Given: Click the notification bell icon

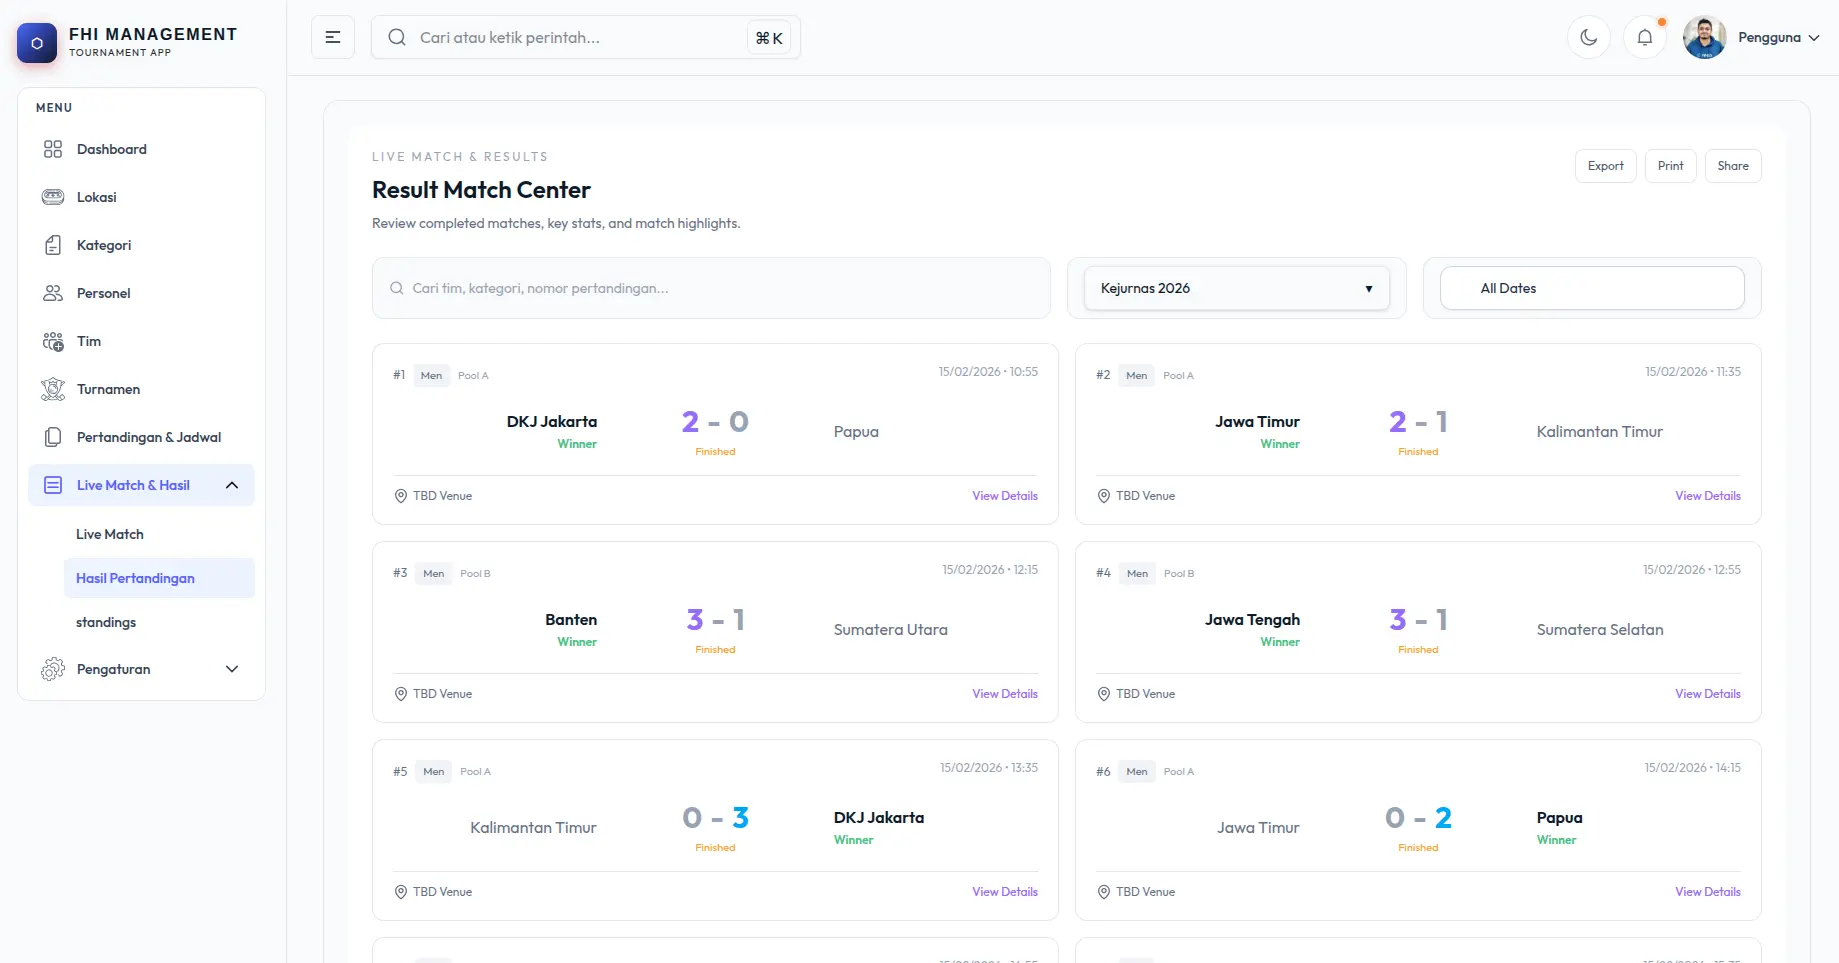Looking at the screenshot, I should pos(1644,38).
